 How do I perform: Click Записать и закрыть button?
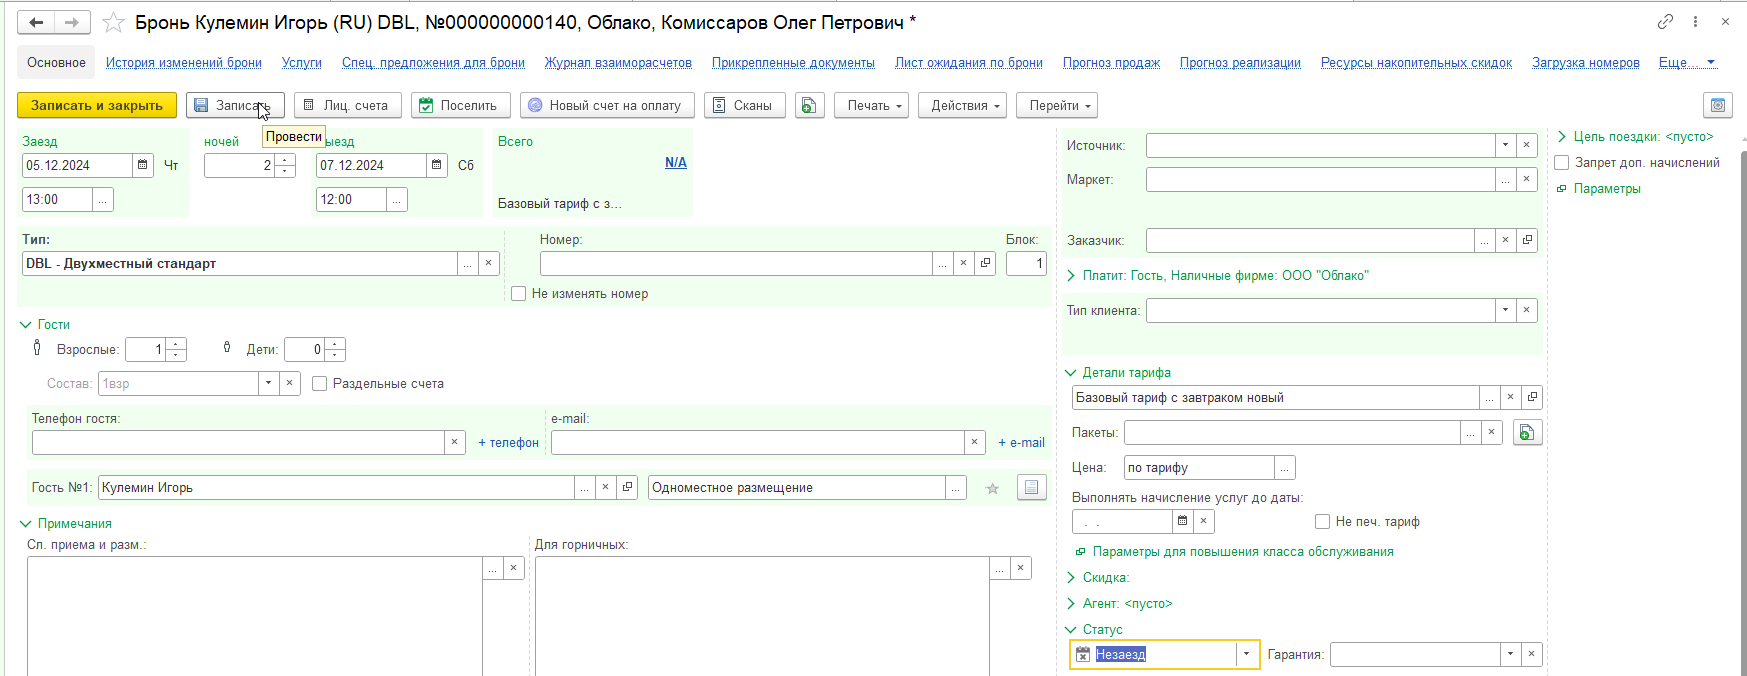tap(97, 105)
